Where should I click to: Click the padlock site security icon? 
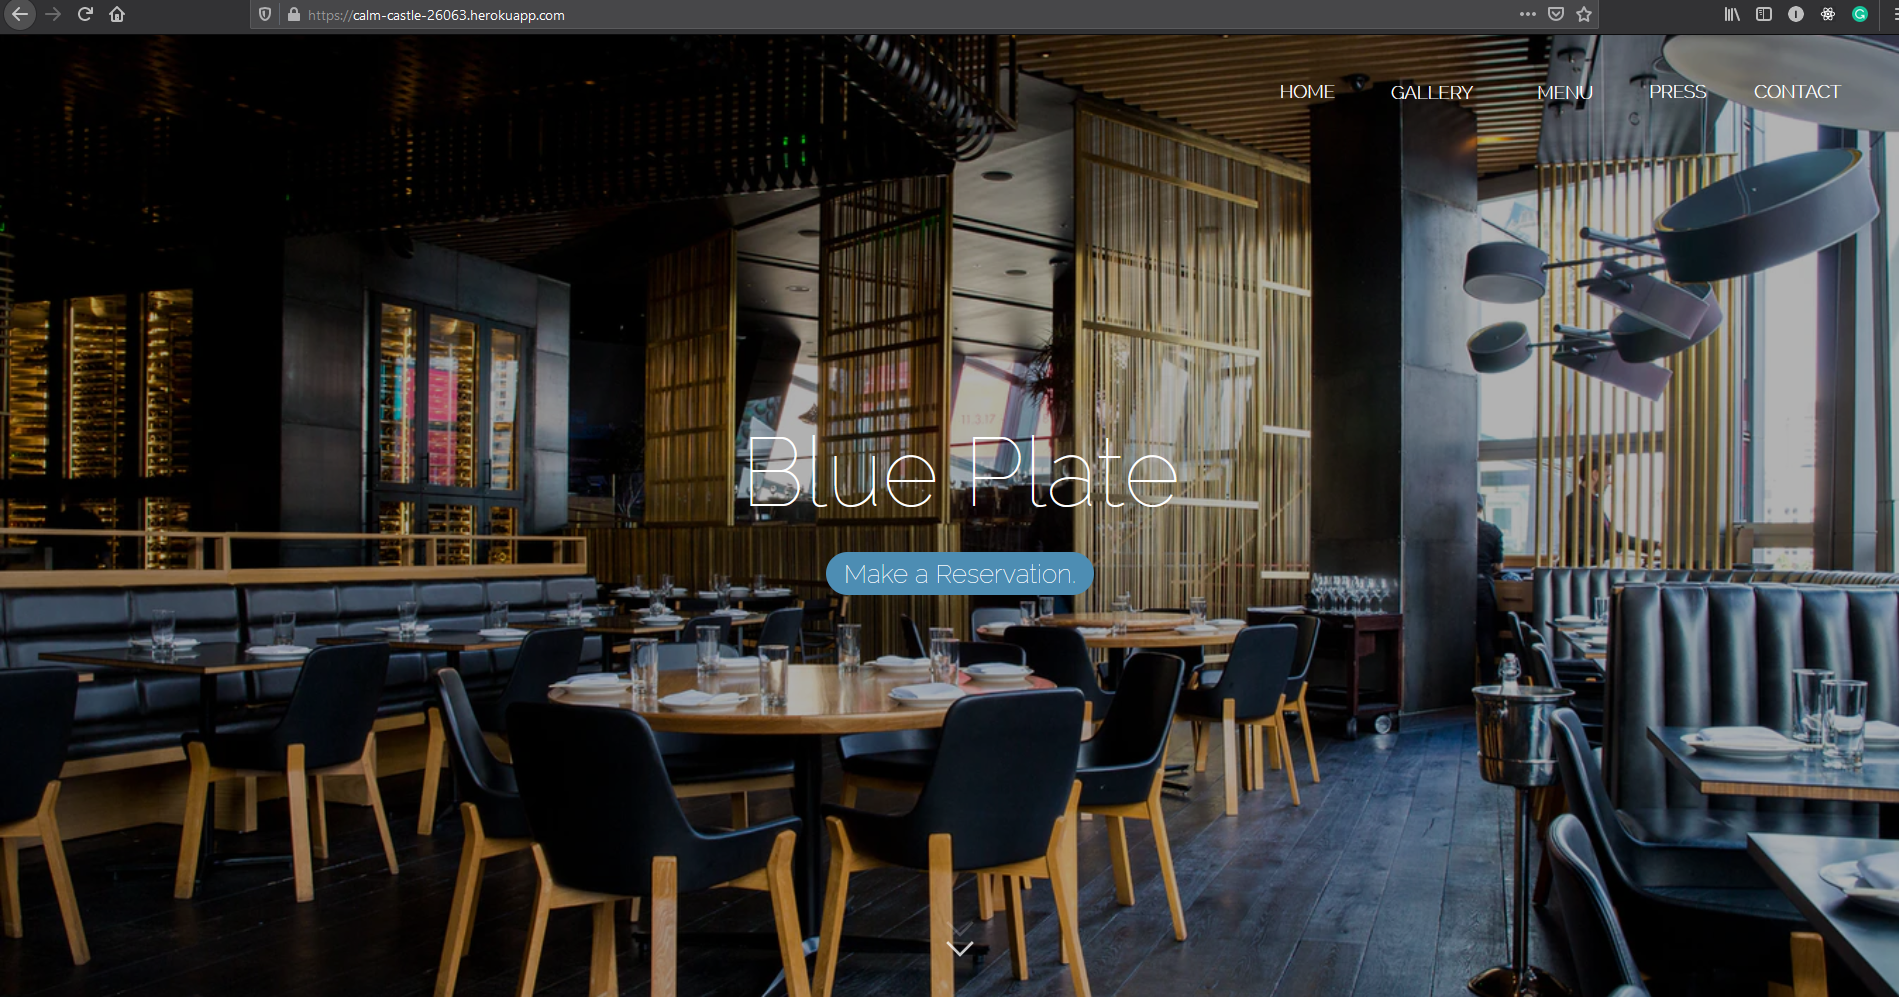pos(294,14)
